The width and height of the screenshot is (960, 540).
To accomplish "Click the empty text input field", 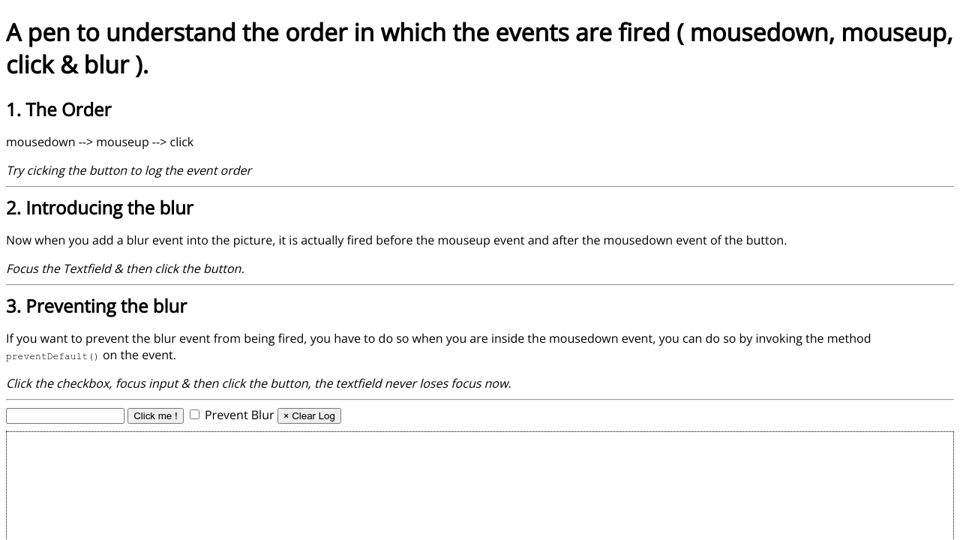I will tap(65, 416).
